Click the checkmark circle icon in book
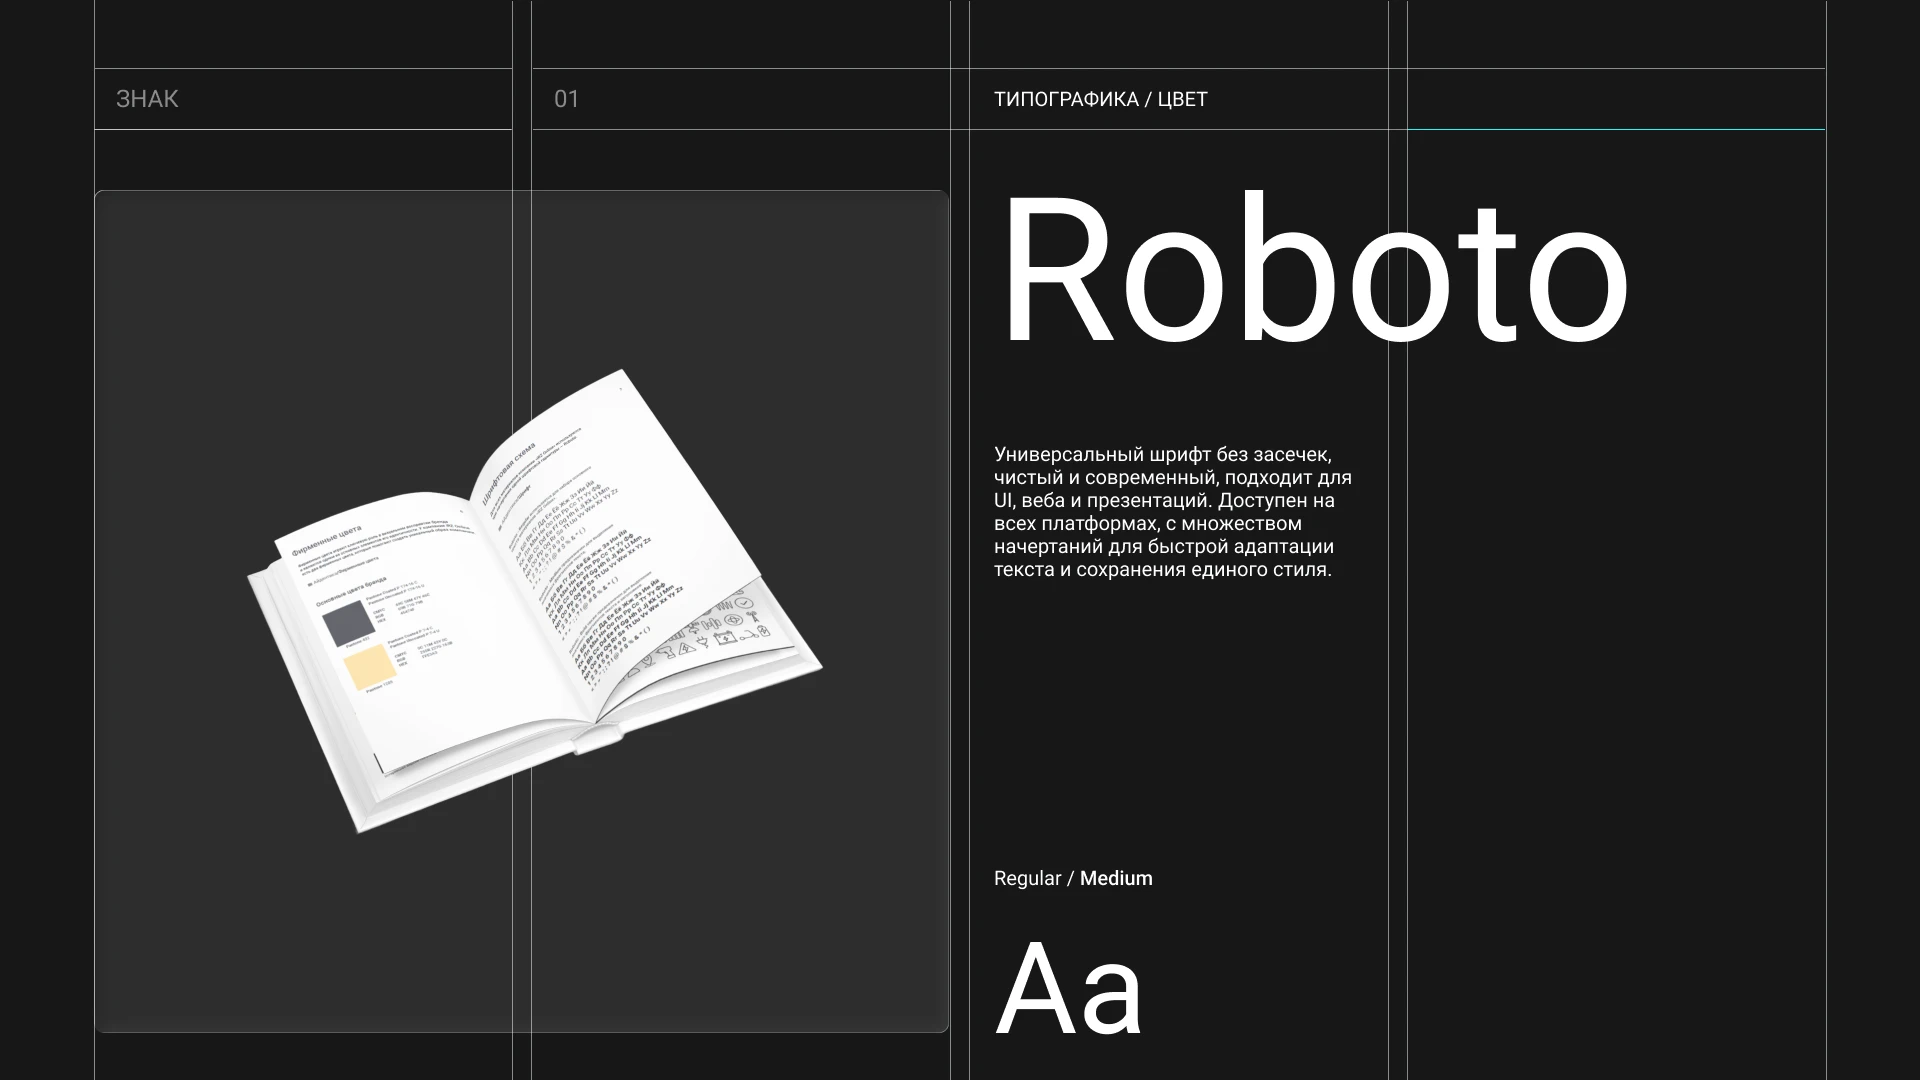 tap(744, 603)
